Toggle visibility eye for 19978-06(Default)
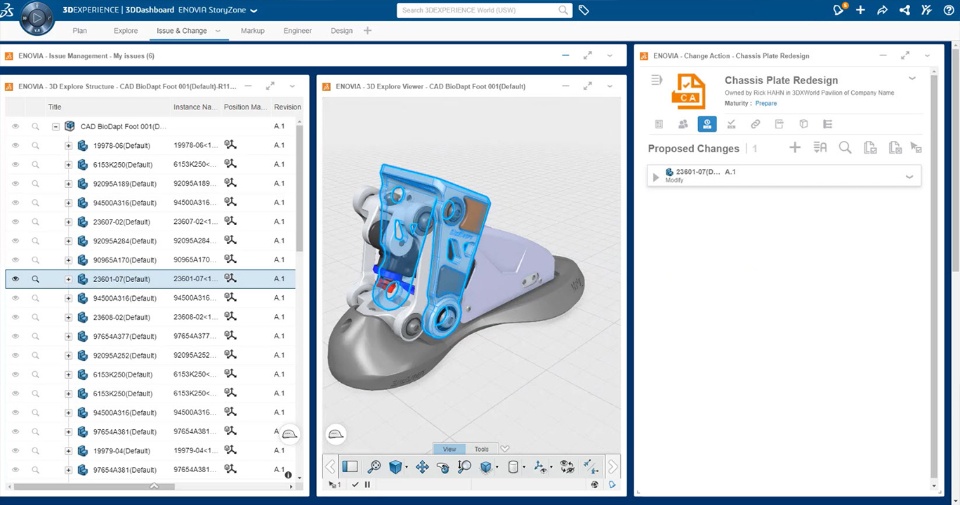Image resolution: width=960 pixels, height=505 pixels. [15, 146]
